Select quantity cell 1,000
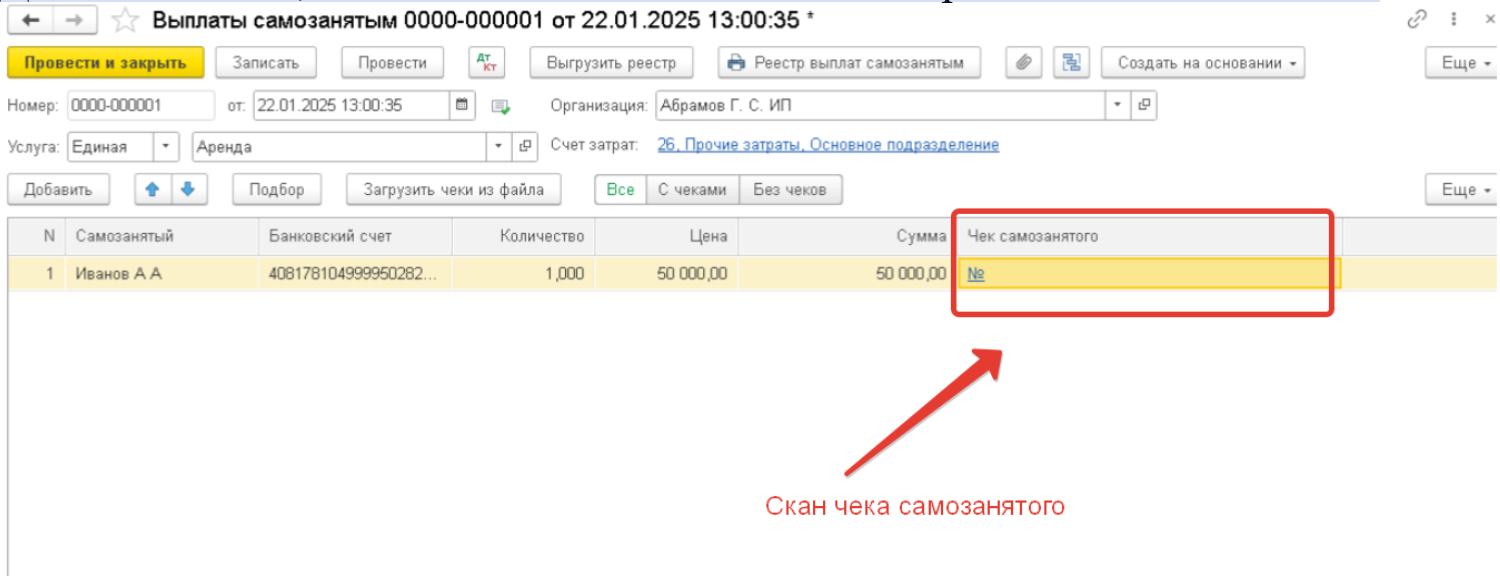Screen dimensions: 1500x576 click(x=524, y=273)
